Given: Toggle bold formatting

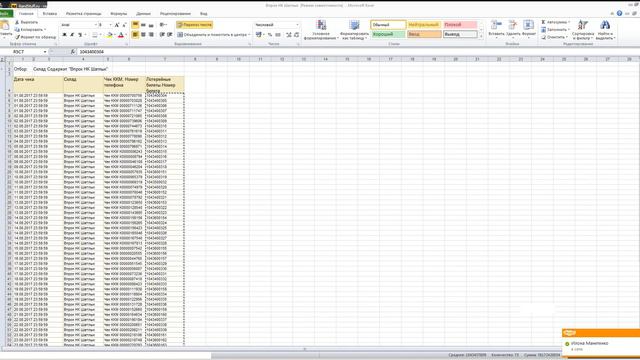Looking at the screenshot, I should point(64,35).
